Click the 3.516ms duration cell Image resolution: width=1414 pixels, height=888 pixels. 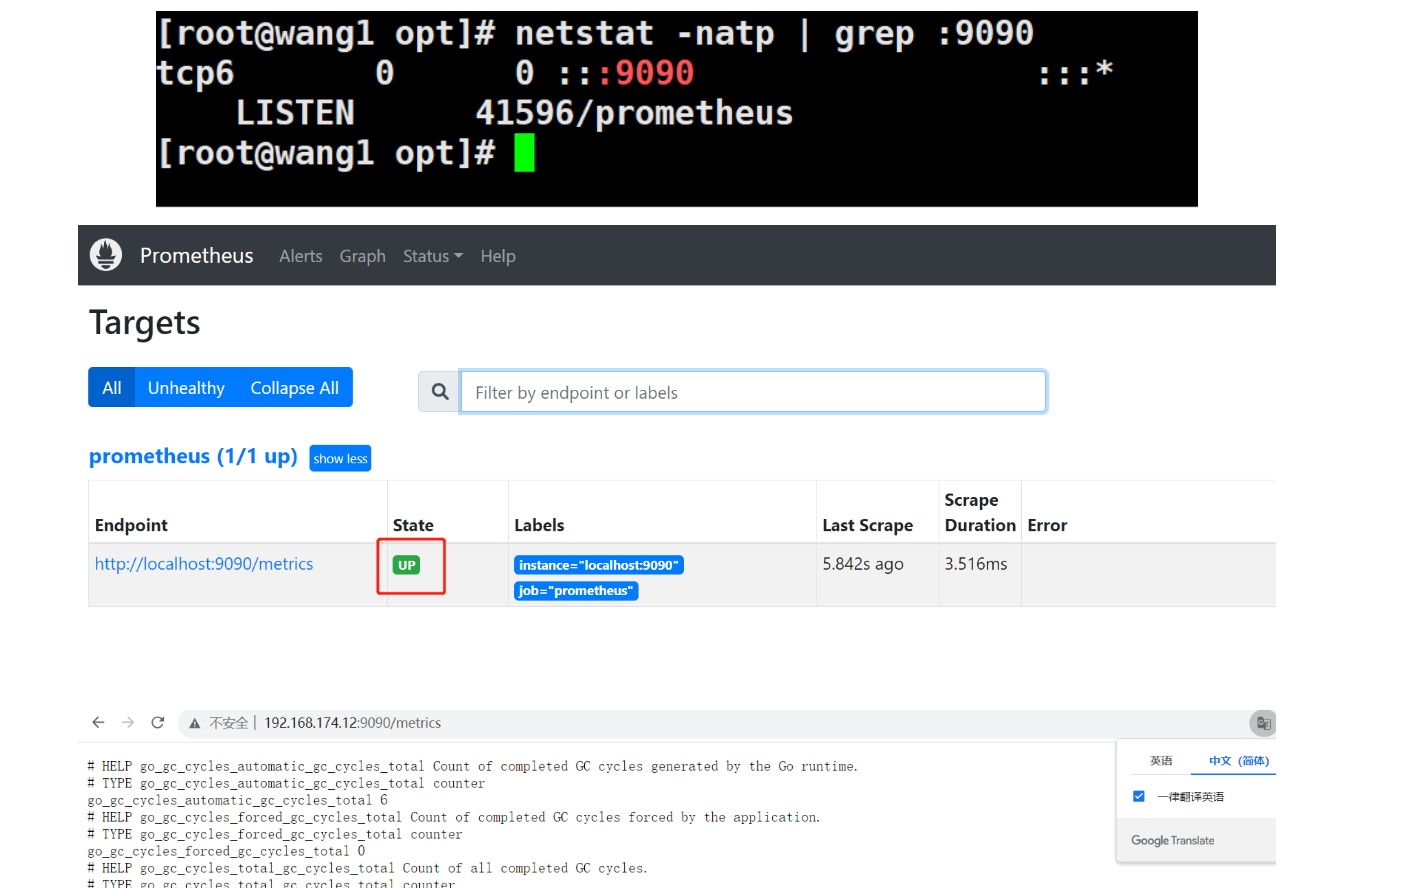(976, 564)
